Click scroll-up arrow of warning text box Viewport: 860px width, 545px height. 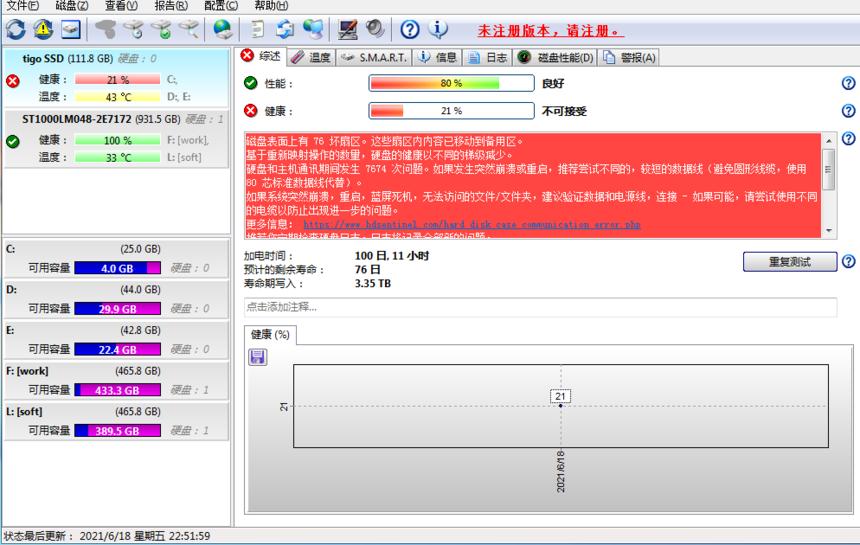[829, 141]
